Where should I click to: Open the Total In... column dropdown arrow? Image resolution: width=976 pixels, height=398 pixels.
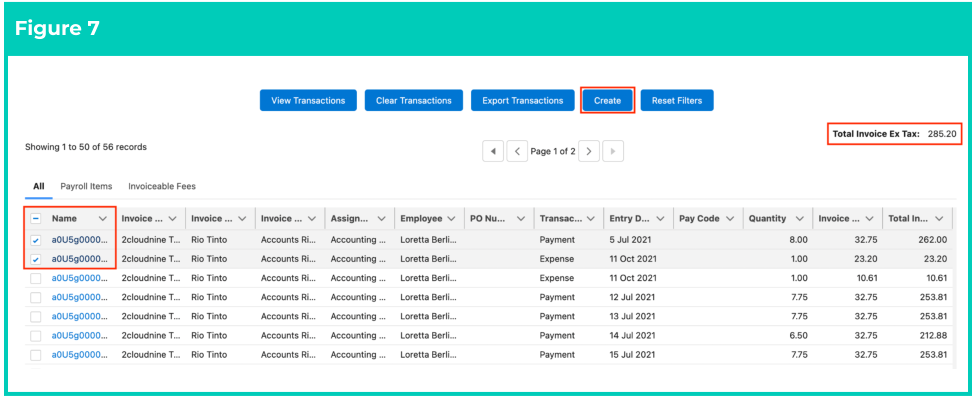coord(939,219)
